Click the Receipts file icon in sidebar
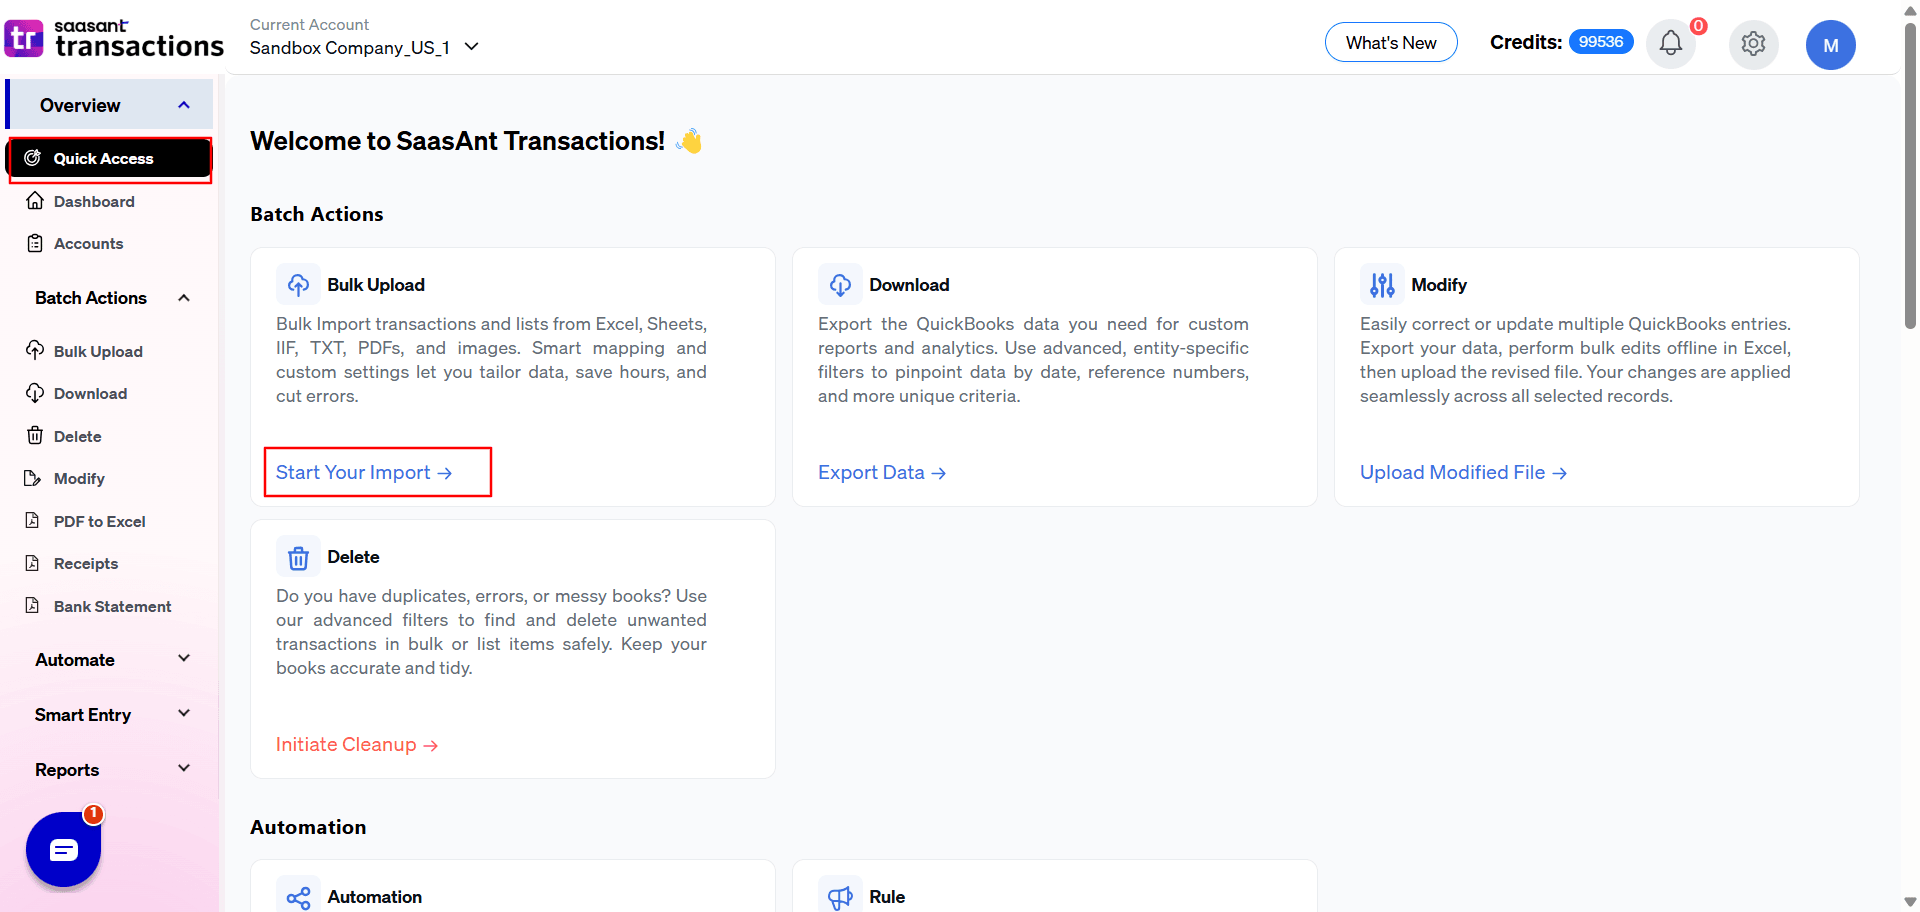 33,563
